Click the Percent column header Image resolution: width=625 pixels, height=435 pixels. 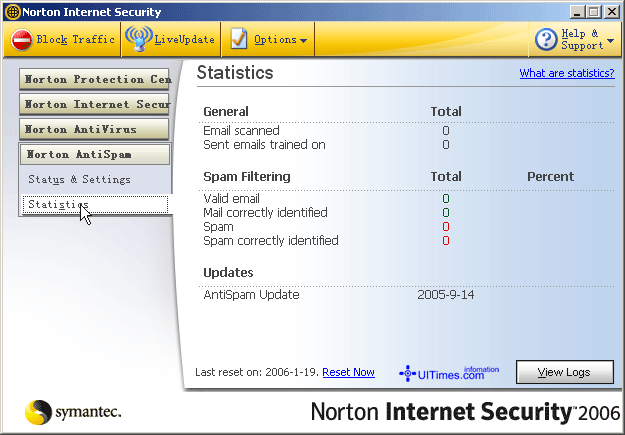click(x=550, y=177)
